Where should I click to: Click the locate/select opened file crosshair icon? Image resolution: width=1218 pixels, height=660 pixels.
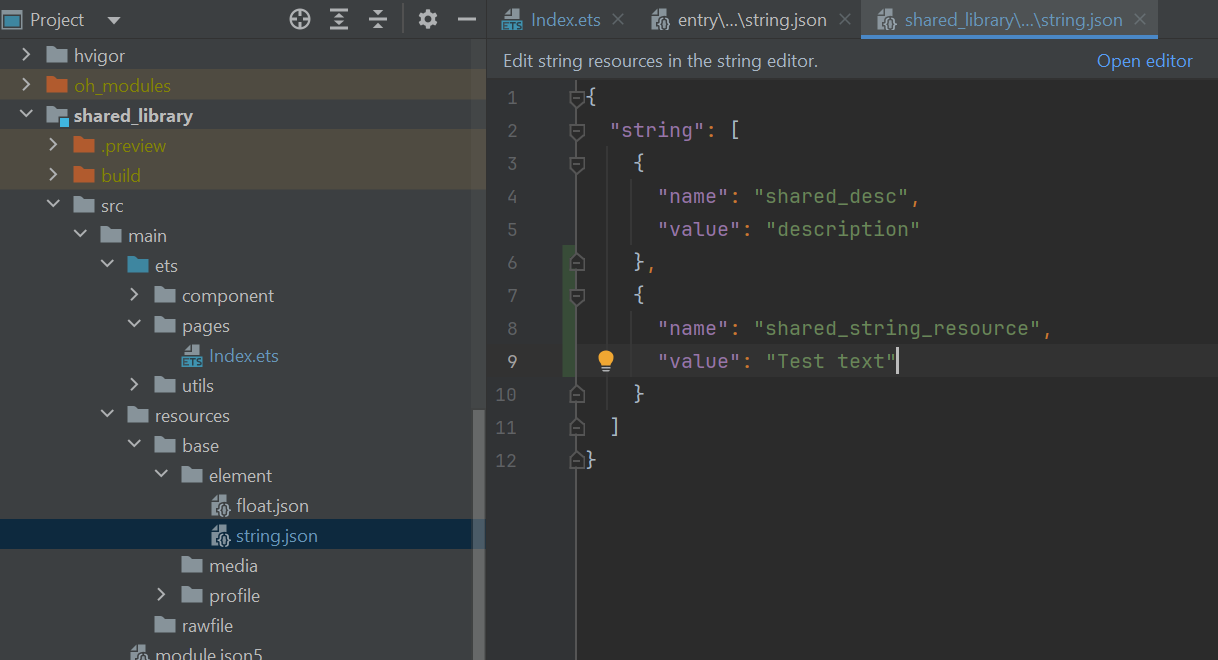[x=300, y=19]
